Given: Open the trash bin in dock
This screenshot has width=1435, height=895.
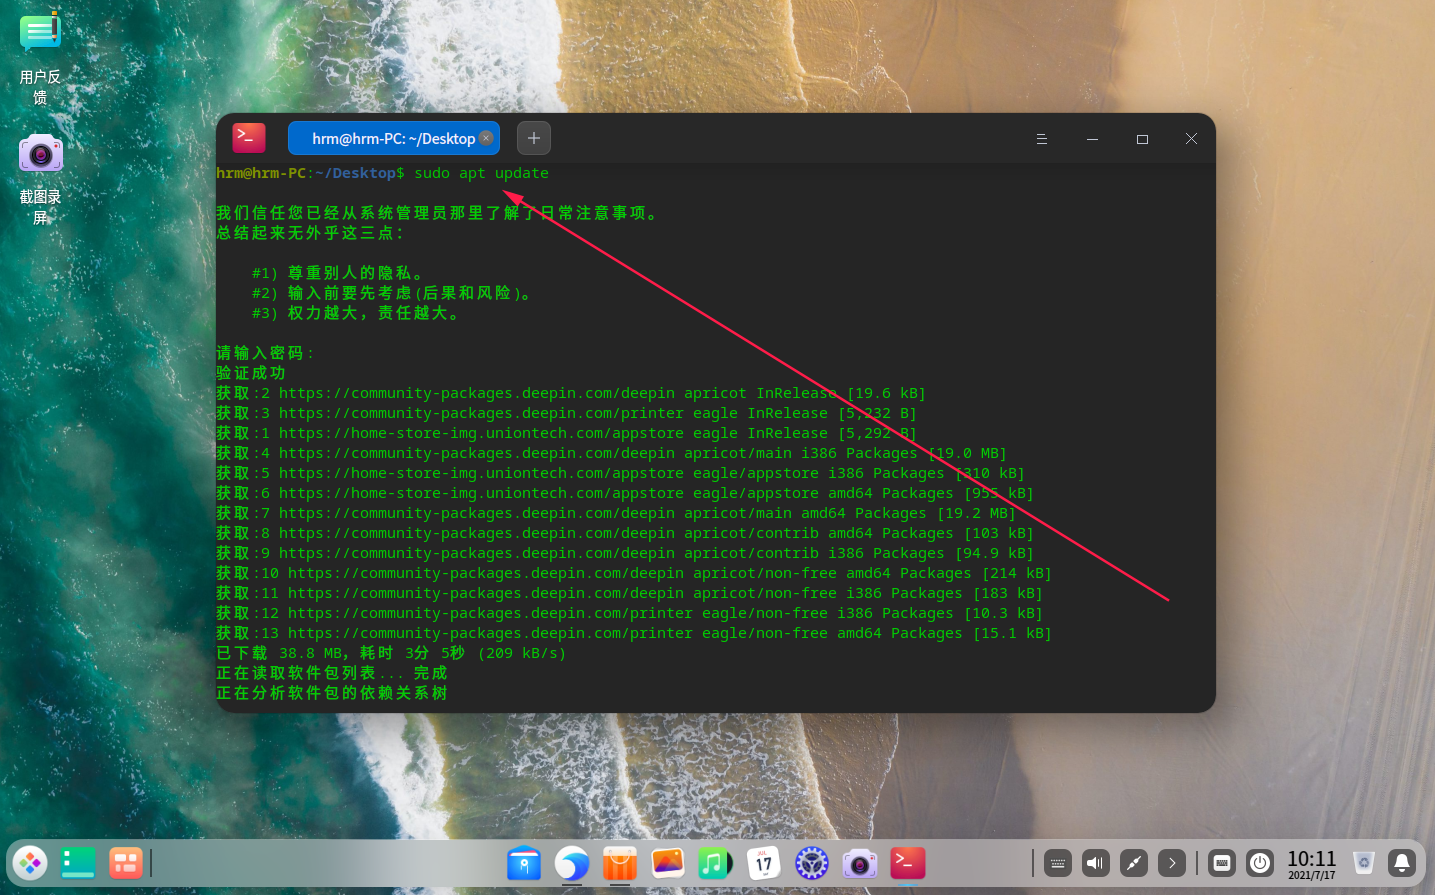Looking at the screenshot, I should pos(1364,863).
